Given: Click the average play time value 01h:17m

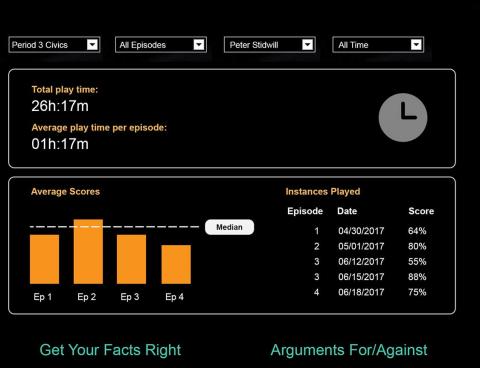Looking at the screenshot, I should click(60, 144).
